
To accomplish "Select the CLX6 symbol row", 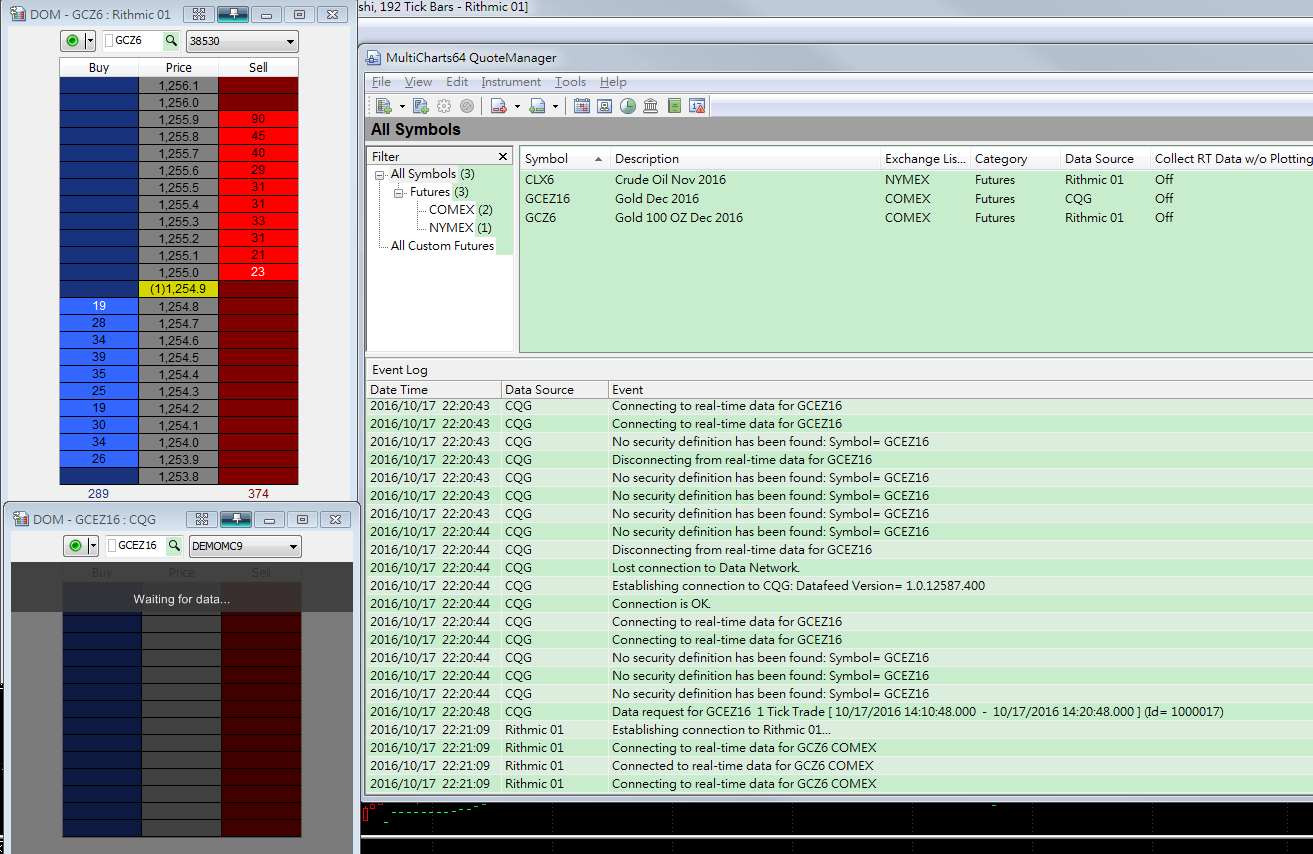I will [x=916, y=180].
